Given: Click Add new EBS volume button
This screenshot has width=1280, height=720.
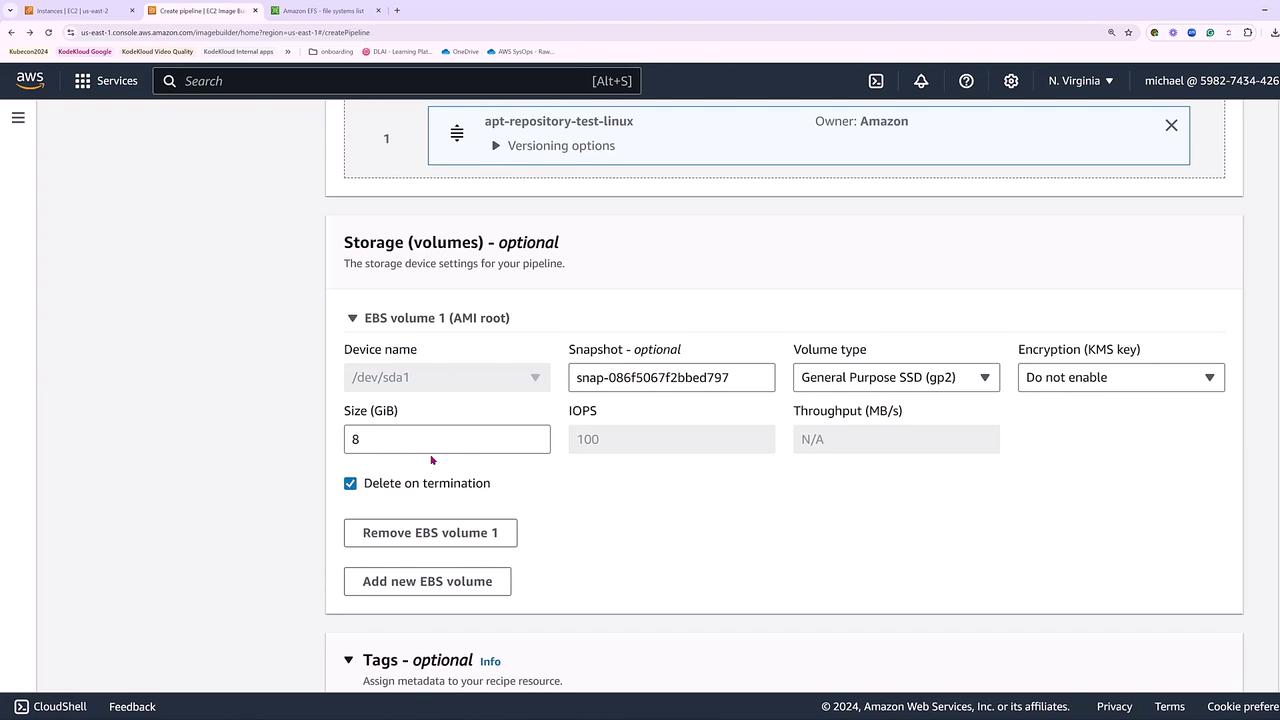Looking at the screenshot, I should [x=427, y=581].
